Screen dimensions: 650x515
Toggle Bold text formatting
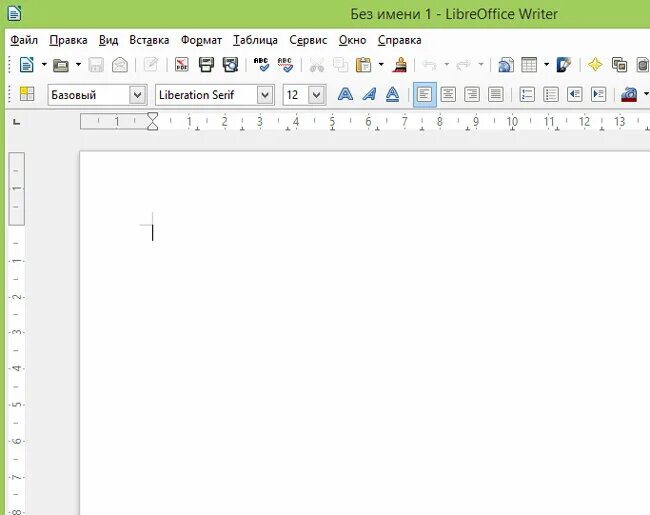[x=345, y=95]
